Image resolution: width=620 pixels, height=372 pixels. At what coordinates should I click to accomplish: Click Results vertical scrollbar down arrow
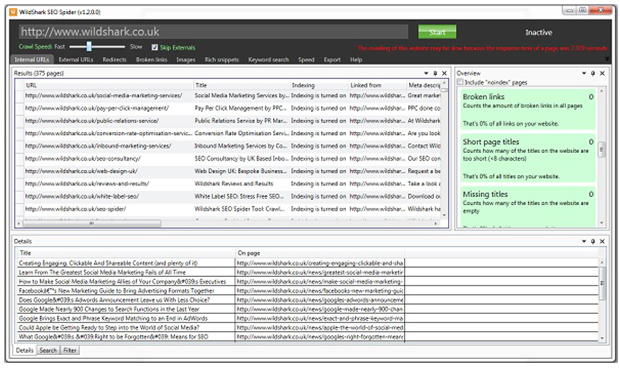click(444, 215)
